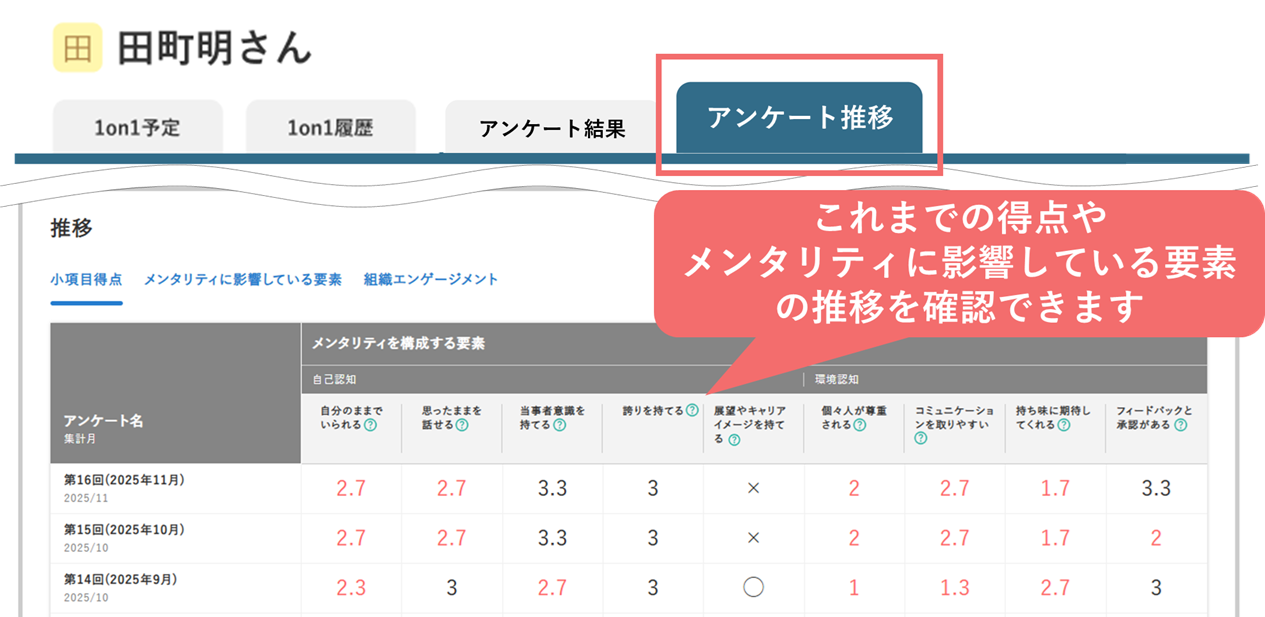Viewport: 1265px width, 617px height.
Task: Select the アンケート推移 tab
Action: pos(799,118)
